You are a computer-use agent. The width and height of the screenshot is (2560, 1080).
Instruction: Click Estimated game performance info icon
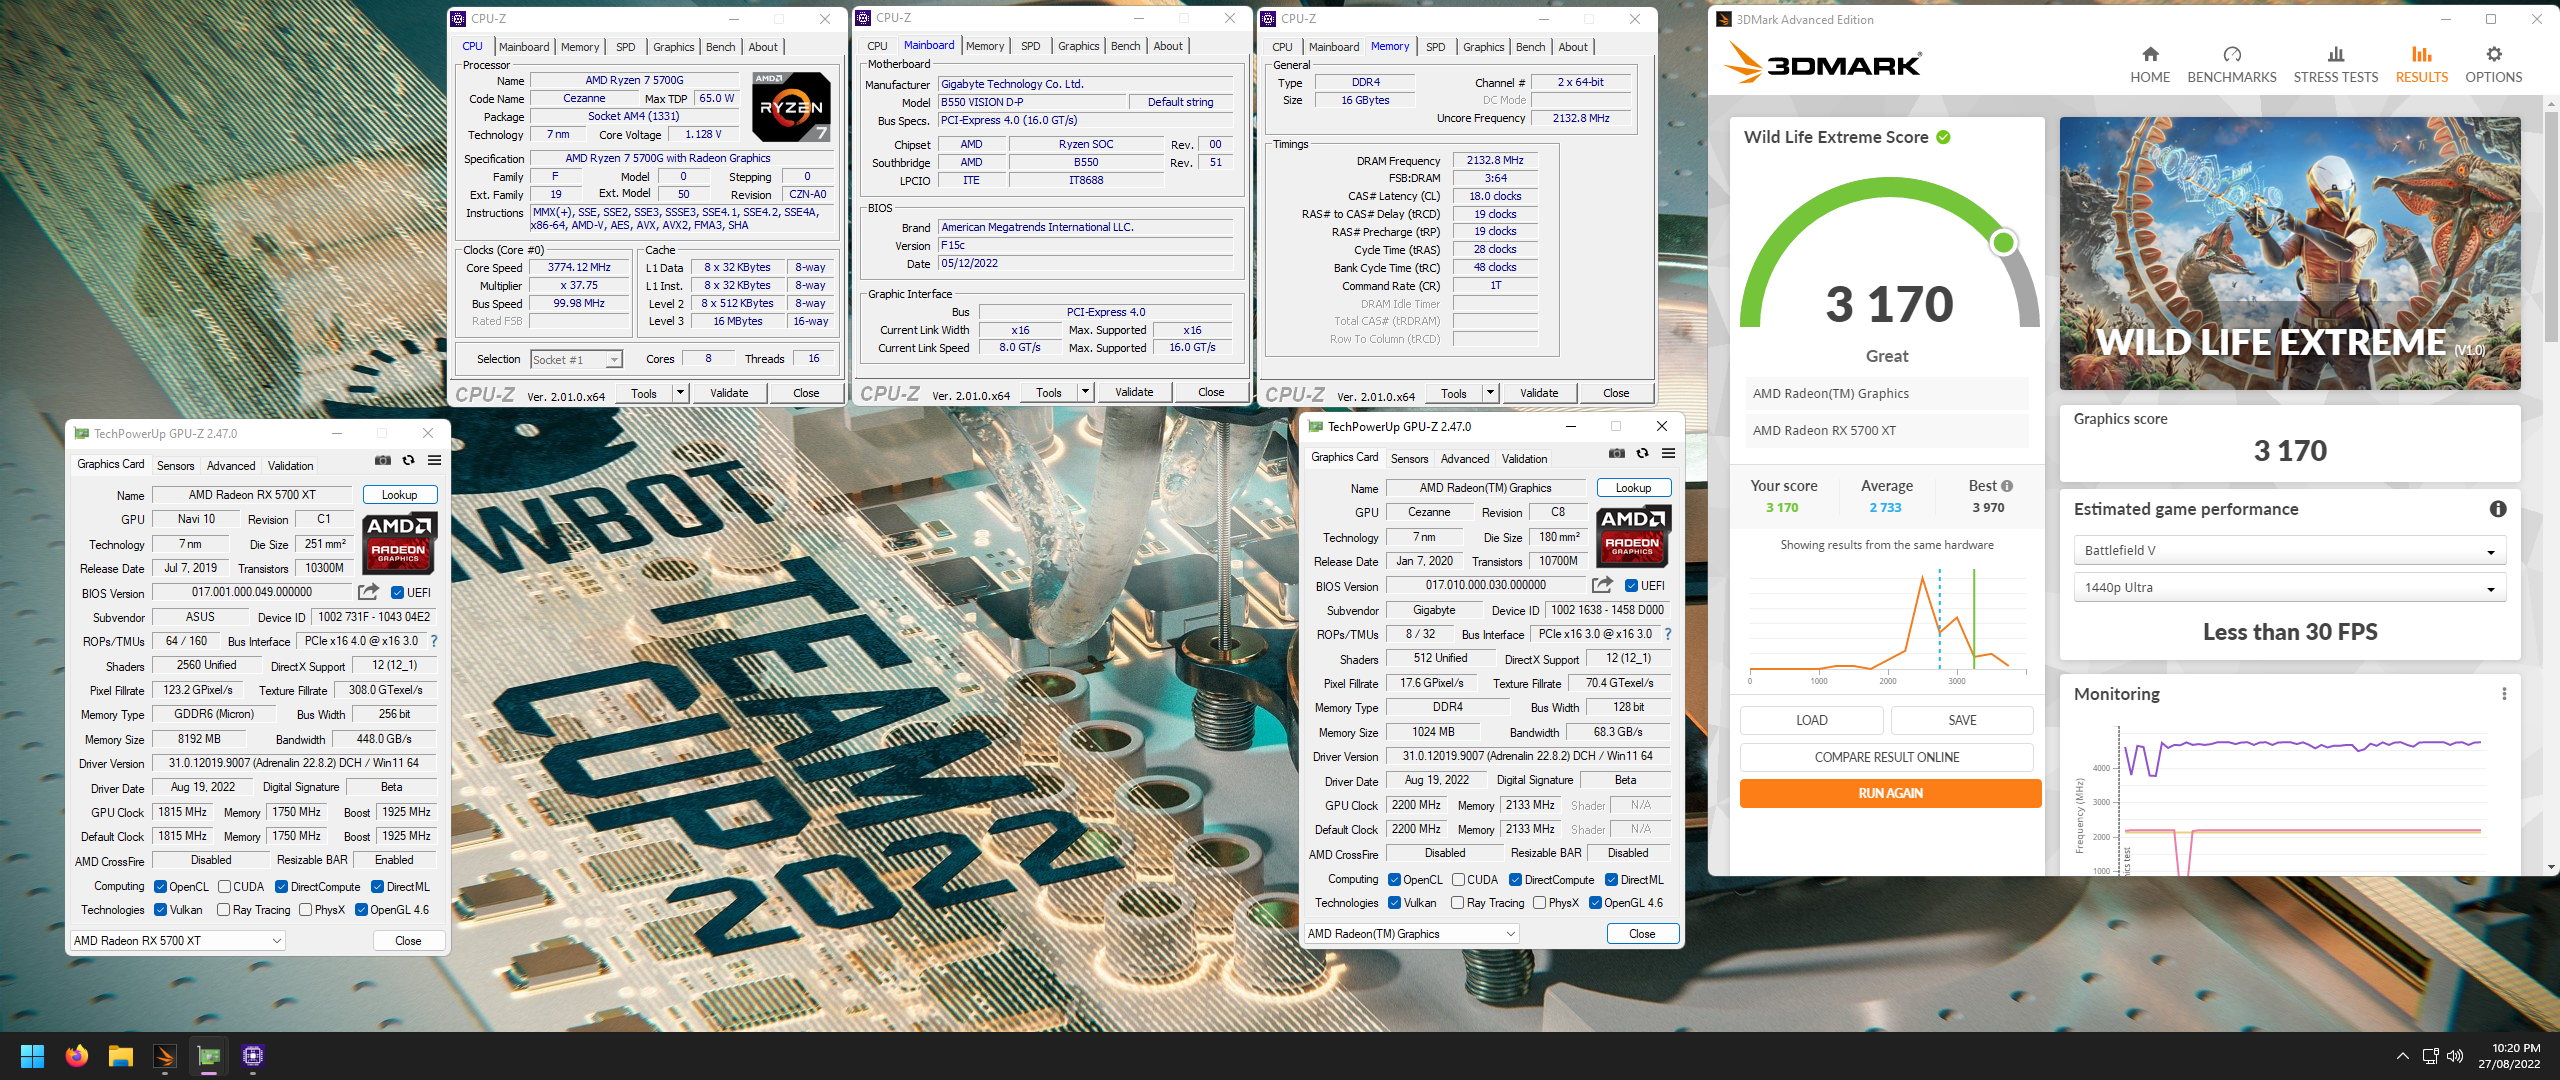(x=2498, y=509)
